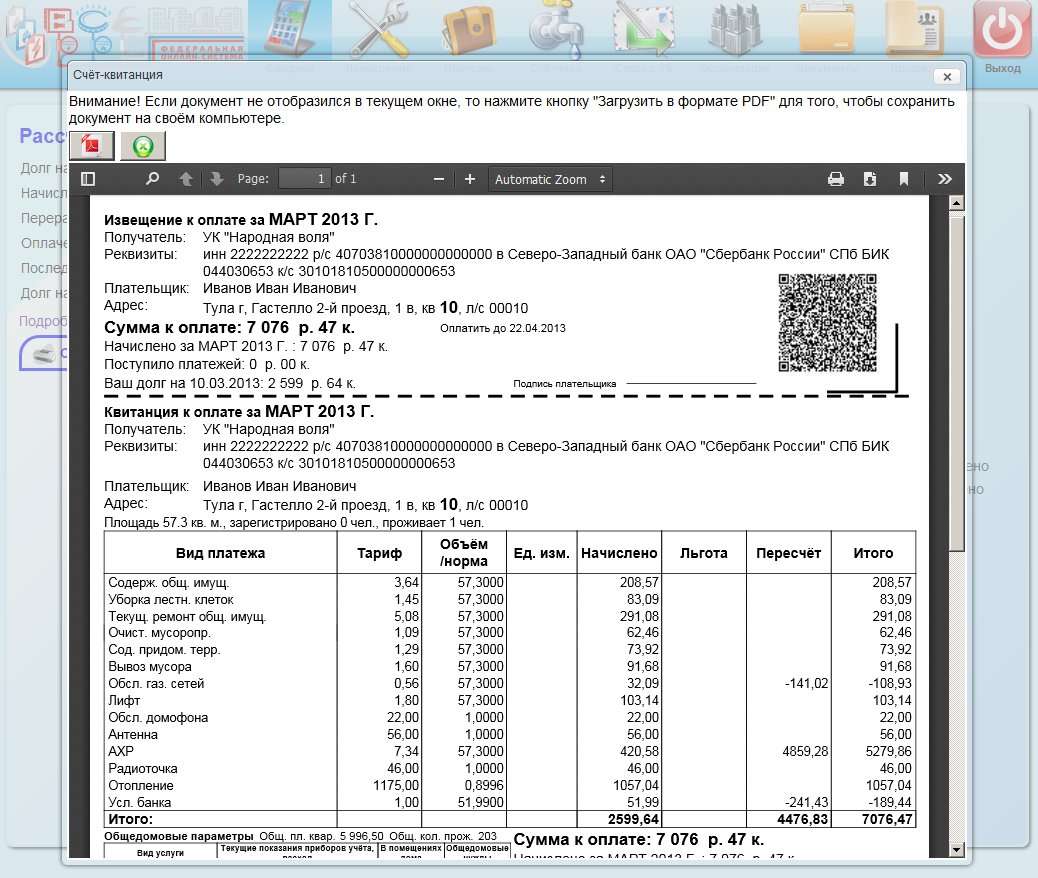
Task: Click the Вывоз мусора row label
Action: [x=150, y=667]
